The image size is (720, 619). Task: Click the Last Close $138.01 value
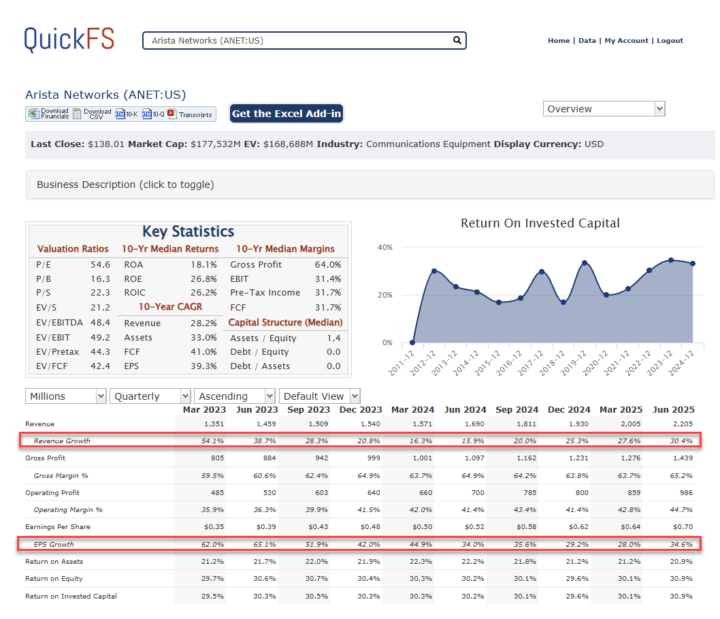click(x=106, y=144)
